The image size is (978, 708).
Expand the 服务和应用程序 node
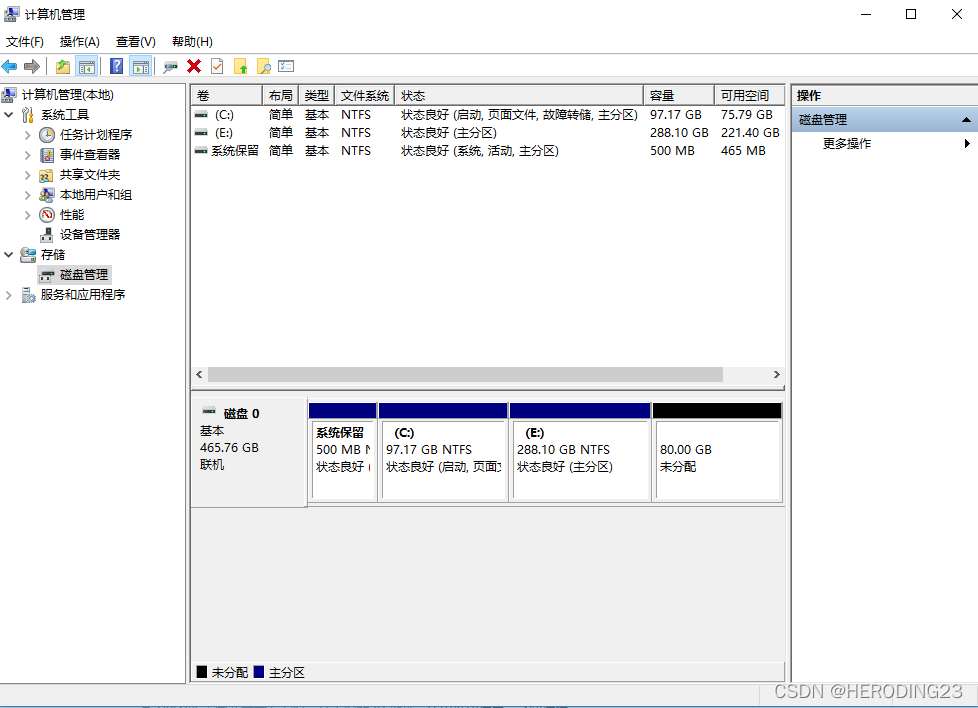[x=9, y=295]
